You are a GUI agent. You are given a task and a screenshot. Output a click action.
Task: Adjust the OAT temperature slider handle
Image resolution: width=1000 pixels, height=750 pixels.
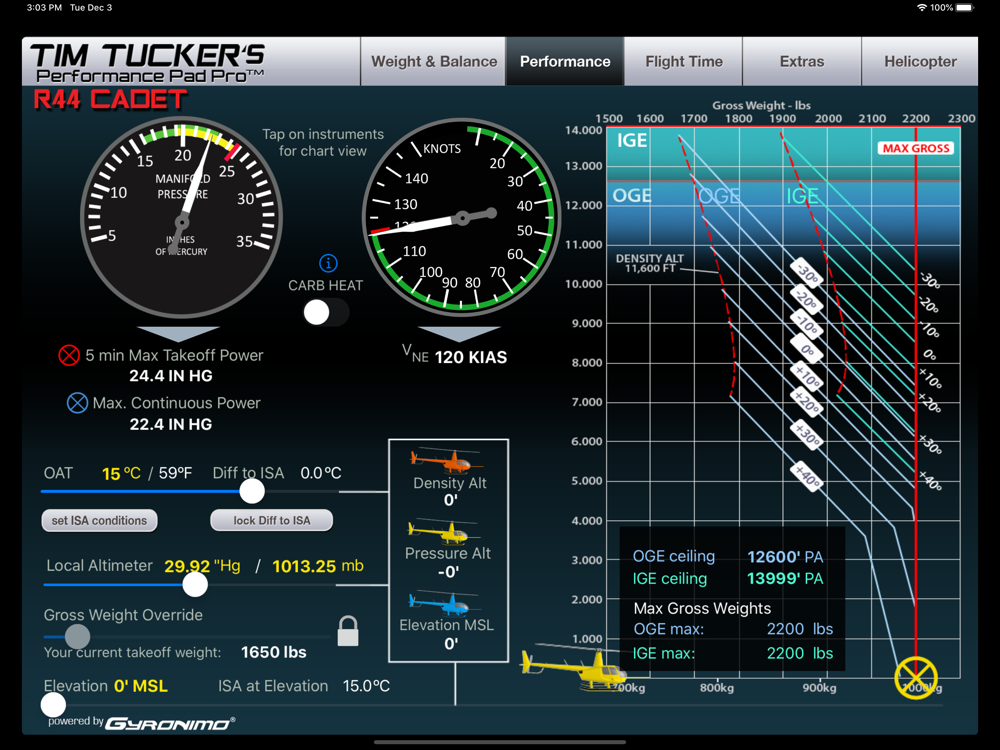pos(252,491)
